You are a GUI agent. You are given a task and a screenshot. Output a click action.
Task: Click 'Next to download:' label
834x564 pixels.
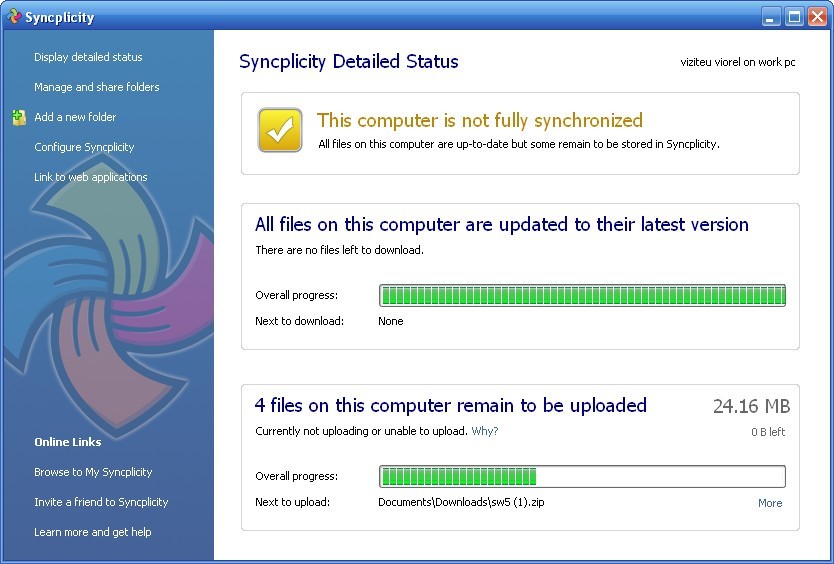coord(299,321)
